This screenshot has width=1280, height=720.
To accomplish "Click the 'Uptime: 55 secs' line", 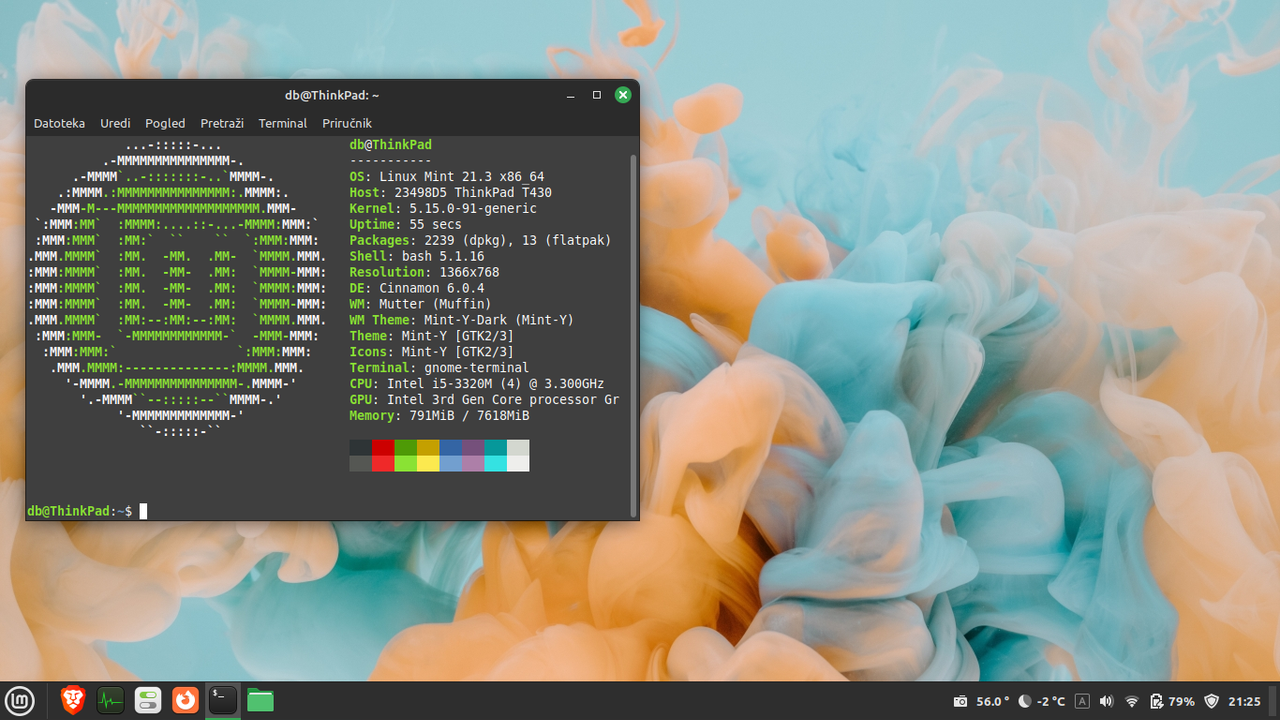I will [405, 225].
